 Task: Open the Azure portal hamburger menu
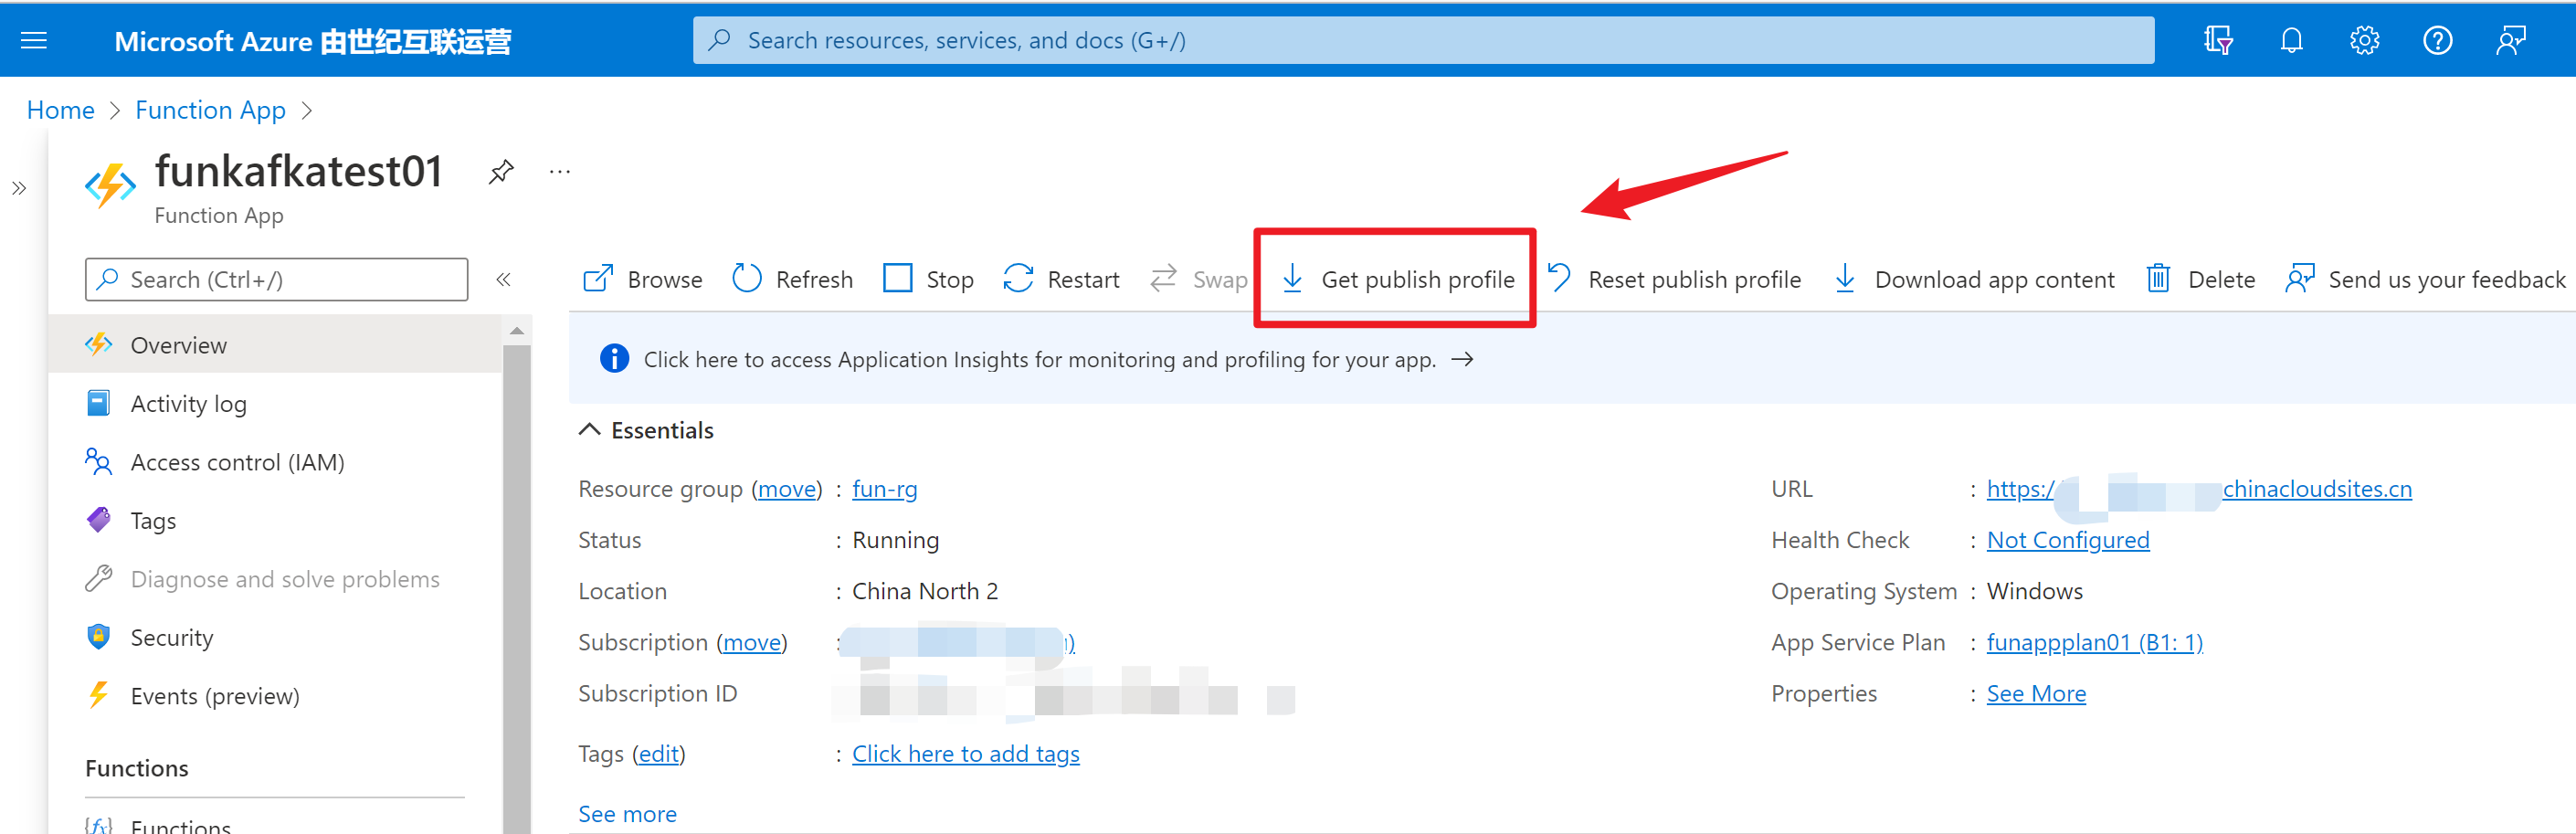(34, 40)
